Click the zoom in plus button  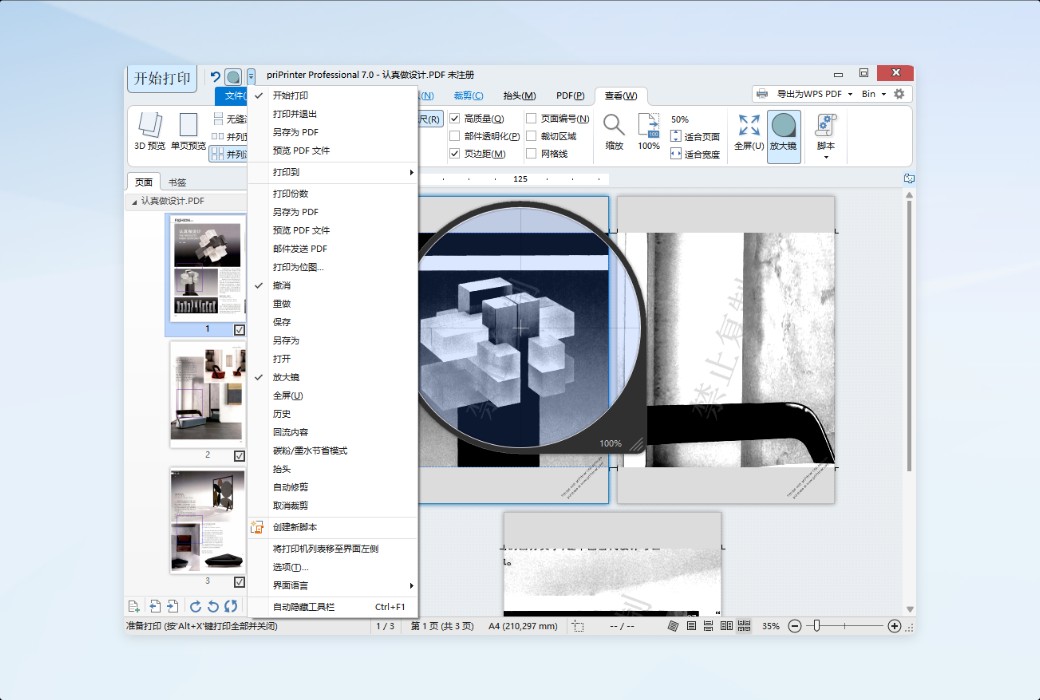tap(894, 626)
